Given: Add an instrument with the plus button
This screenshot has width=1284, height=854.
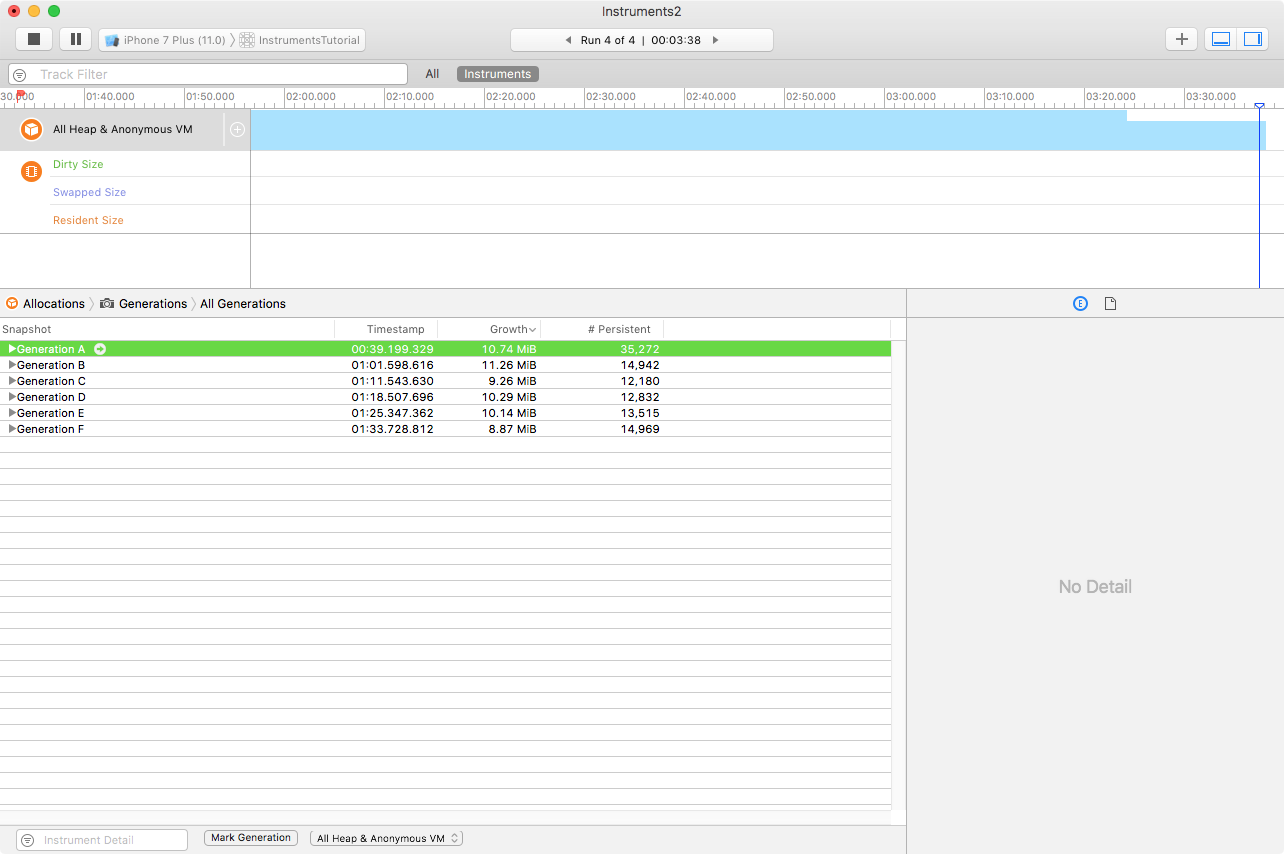Looking at the screenshot, I should click(x=1181, y=39).
